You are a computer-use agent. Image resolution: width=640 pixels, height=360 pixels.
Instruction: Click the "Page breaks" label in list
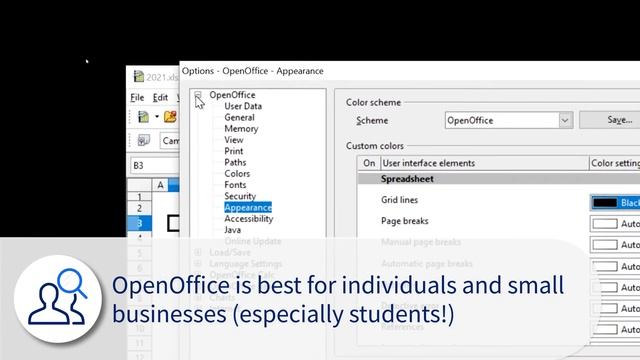click(x=404, y=221)
